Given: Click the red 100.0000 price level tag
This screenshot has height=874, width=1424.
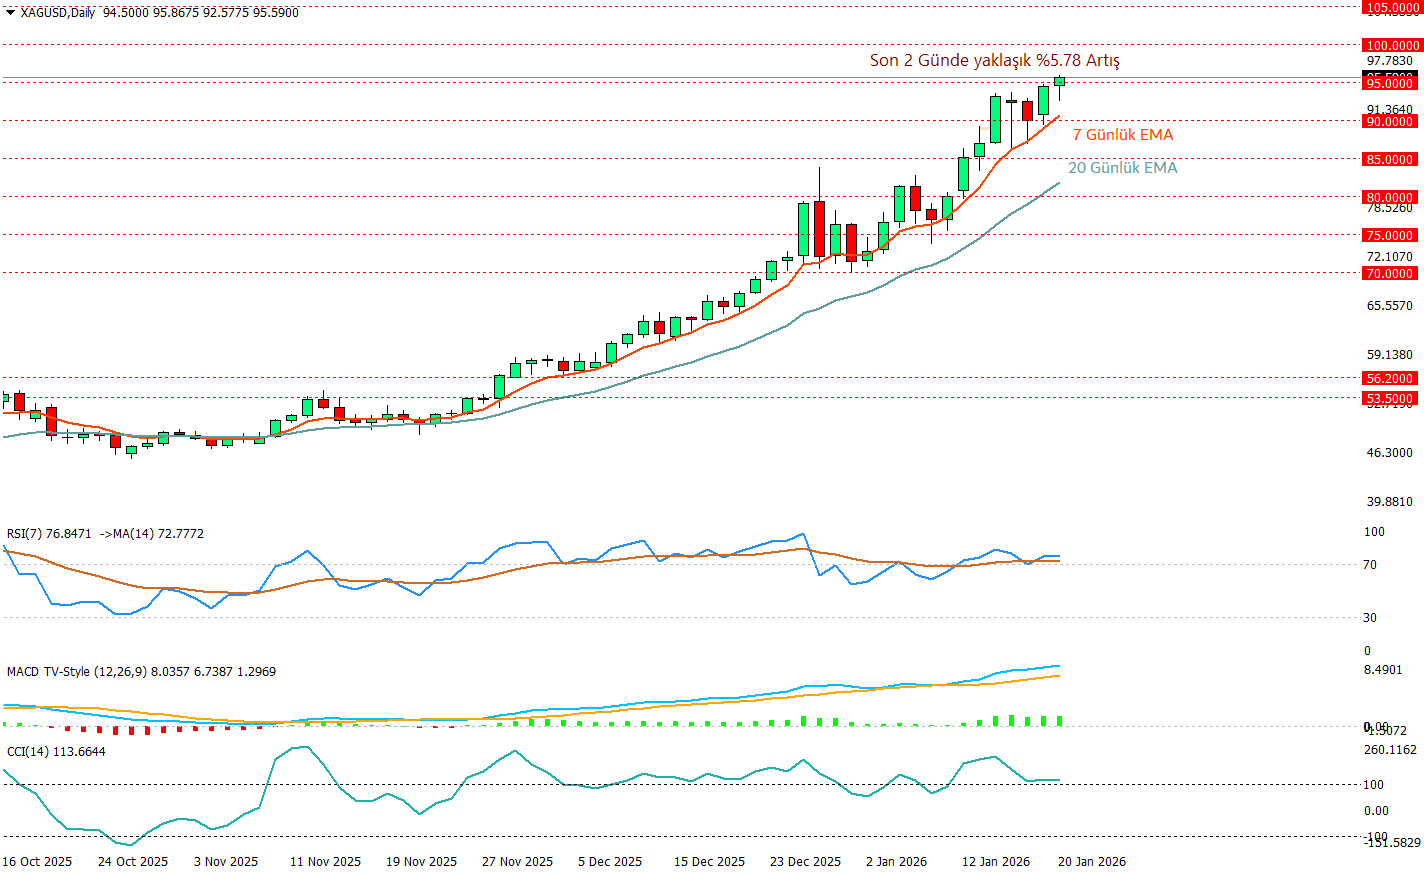Looking at the screenshot, I should (1392, 45).
